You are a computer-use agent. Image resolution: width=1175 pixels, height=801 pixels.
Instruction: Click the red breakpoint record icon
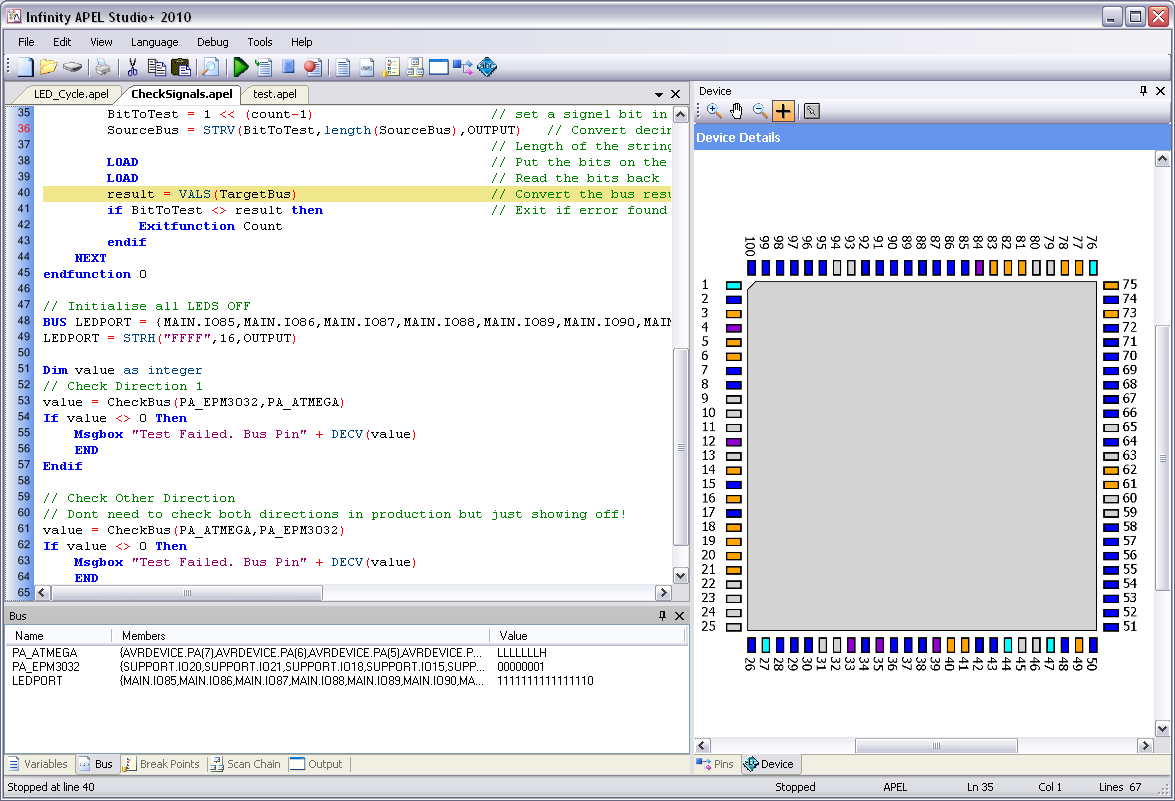(311, 67)
